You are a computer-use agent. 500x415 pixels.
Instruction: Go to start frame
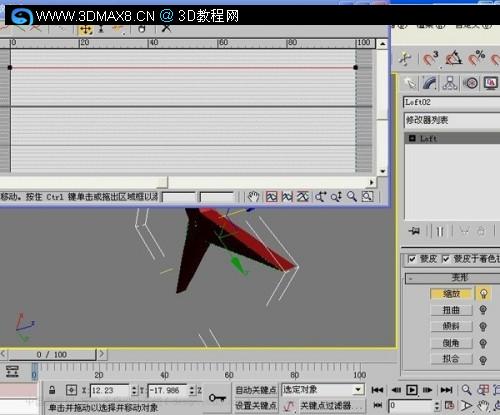(x=377, y=390)
